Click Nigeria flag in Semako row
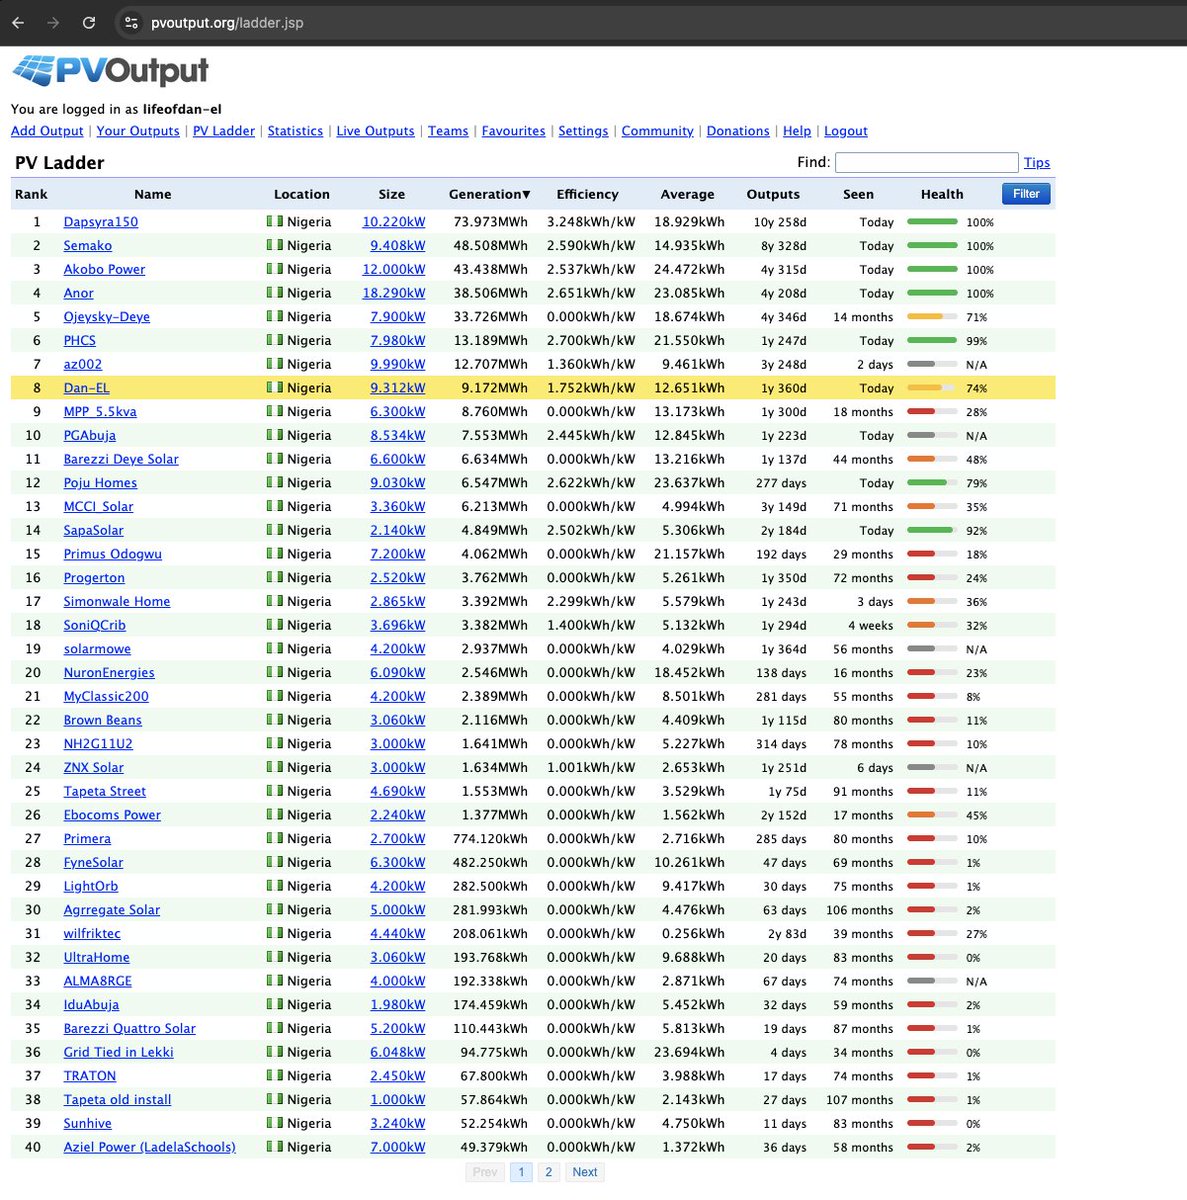Viewport: 1187px width, 1200px height. [x=274, y=245]
